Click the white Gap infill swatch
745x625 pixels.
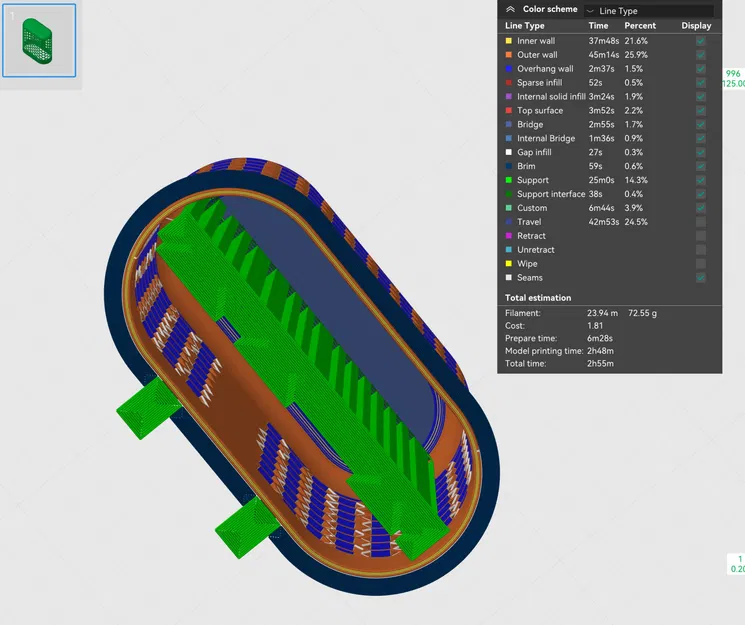click(509, 152)
